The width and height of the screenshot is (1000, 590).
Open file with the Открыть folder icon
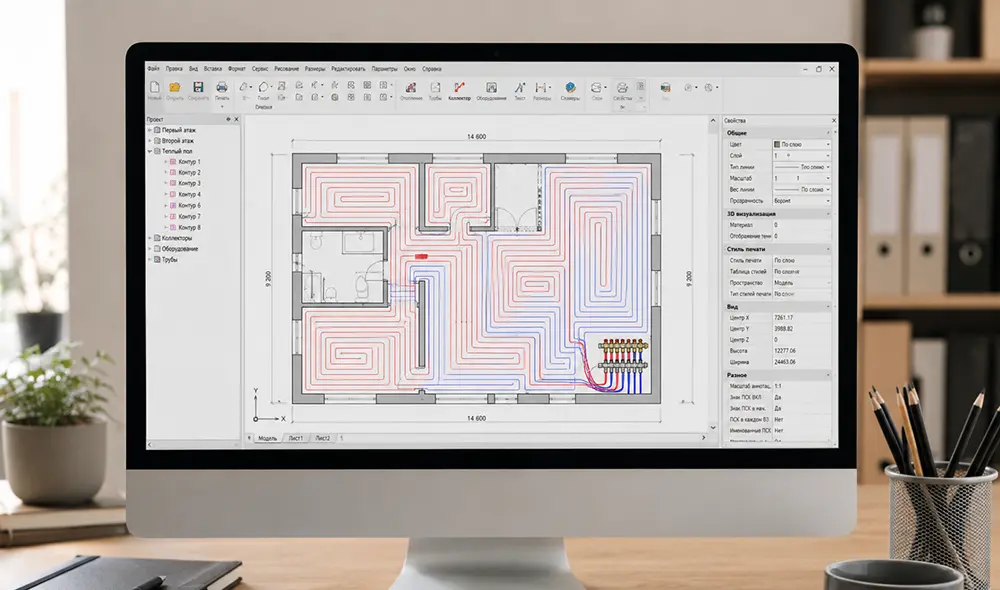(175, 91)
